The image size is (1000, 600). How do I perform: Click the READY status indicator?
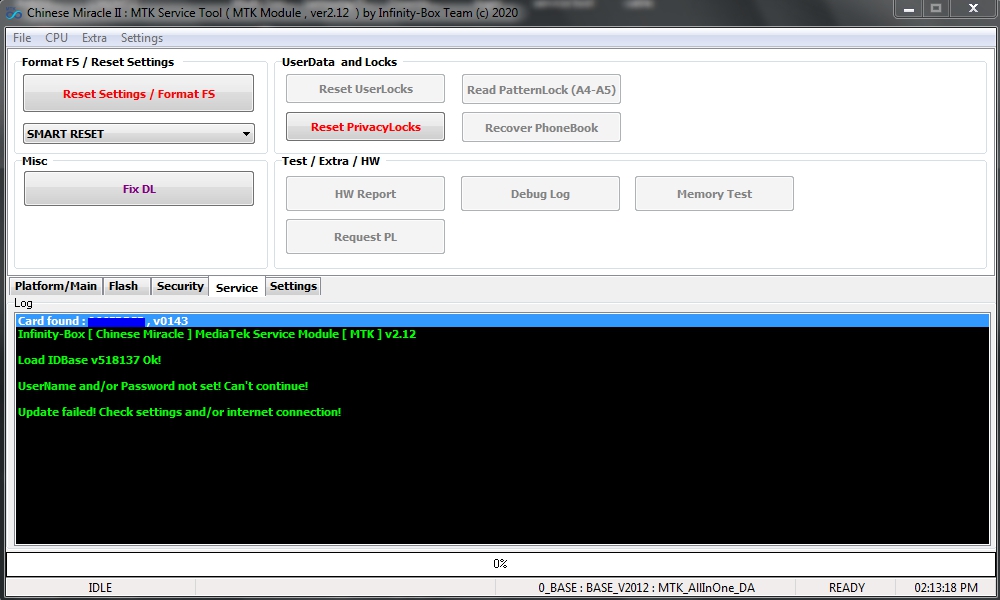(x=846, y=587)
